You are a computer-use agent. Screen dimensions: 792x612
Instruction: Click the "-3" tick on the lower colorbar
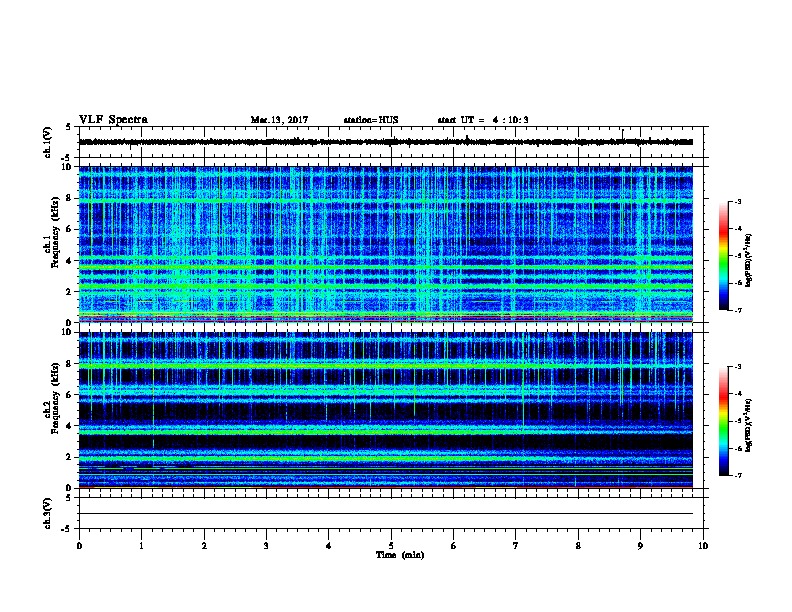(x=738, y=367)
